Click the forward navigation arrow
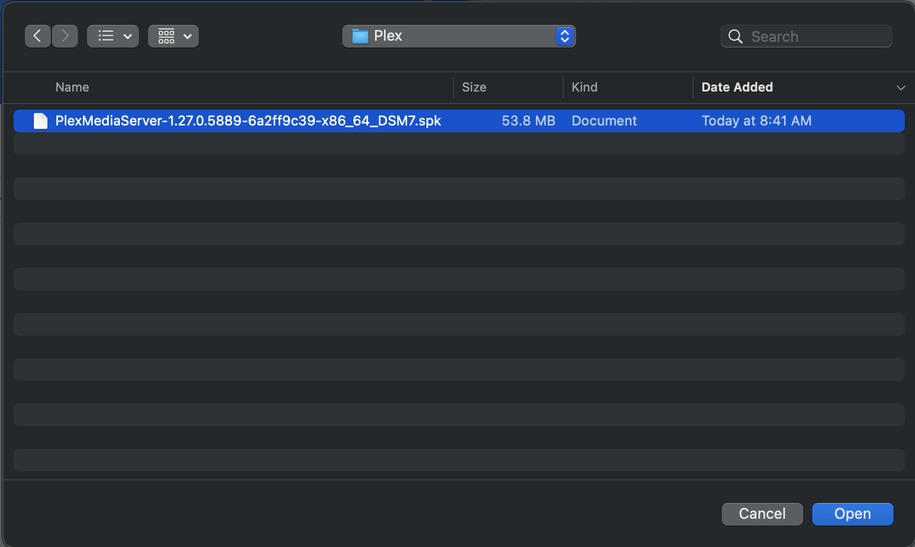915x547 pixels. tap(65, 36)
